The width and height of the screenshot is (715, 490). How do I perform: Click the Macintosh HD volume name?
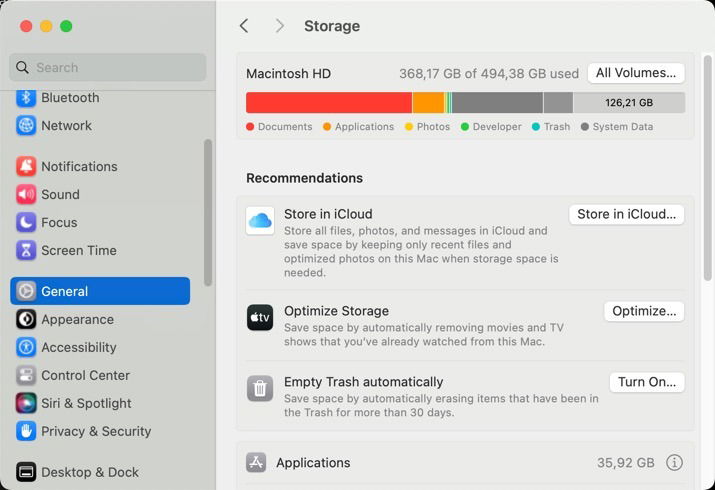pos(289,74)
